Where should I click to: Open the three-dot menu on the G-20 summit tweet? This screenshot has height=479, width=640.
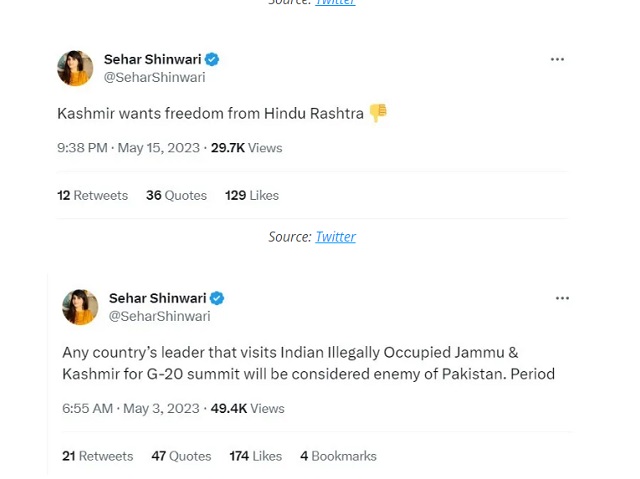pos(562,298)
